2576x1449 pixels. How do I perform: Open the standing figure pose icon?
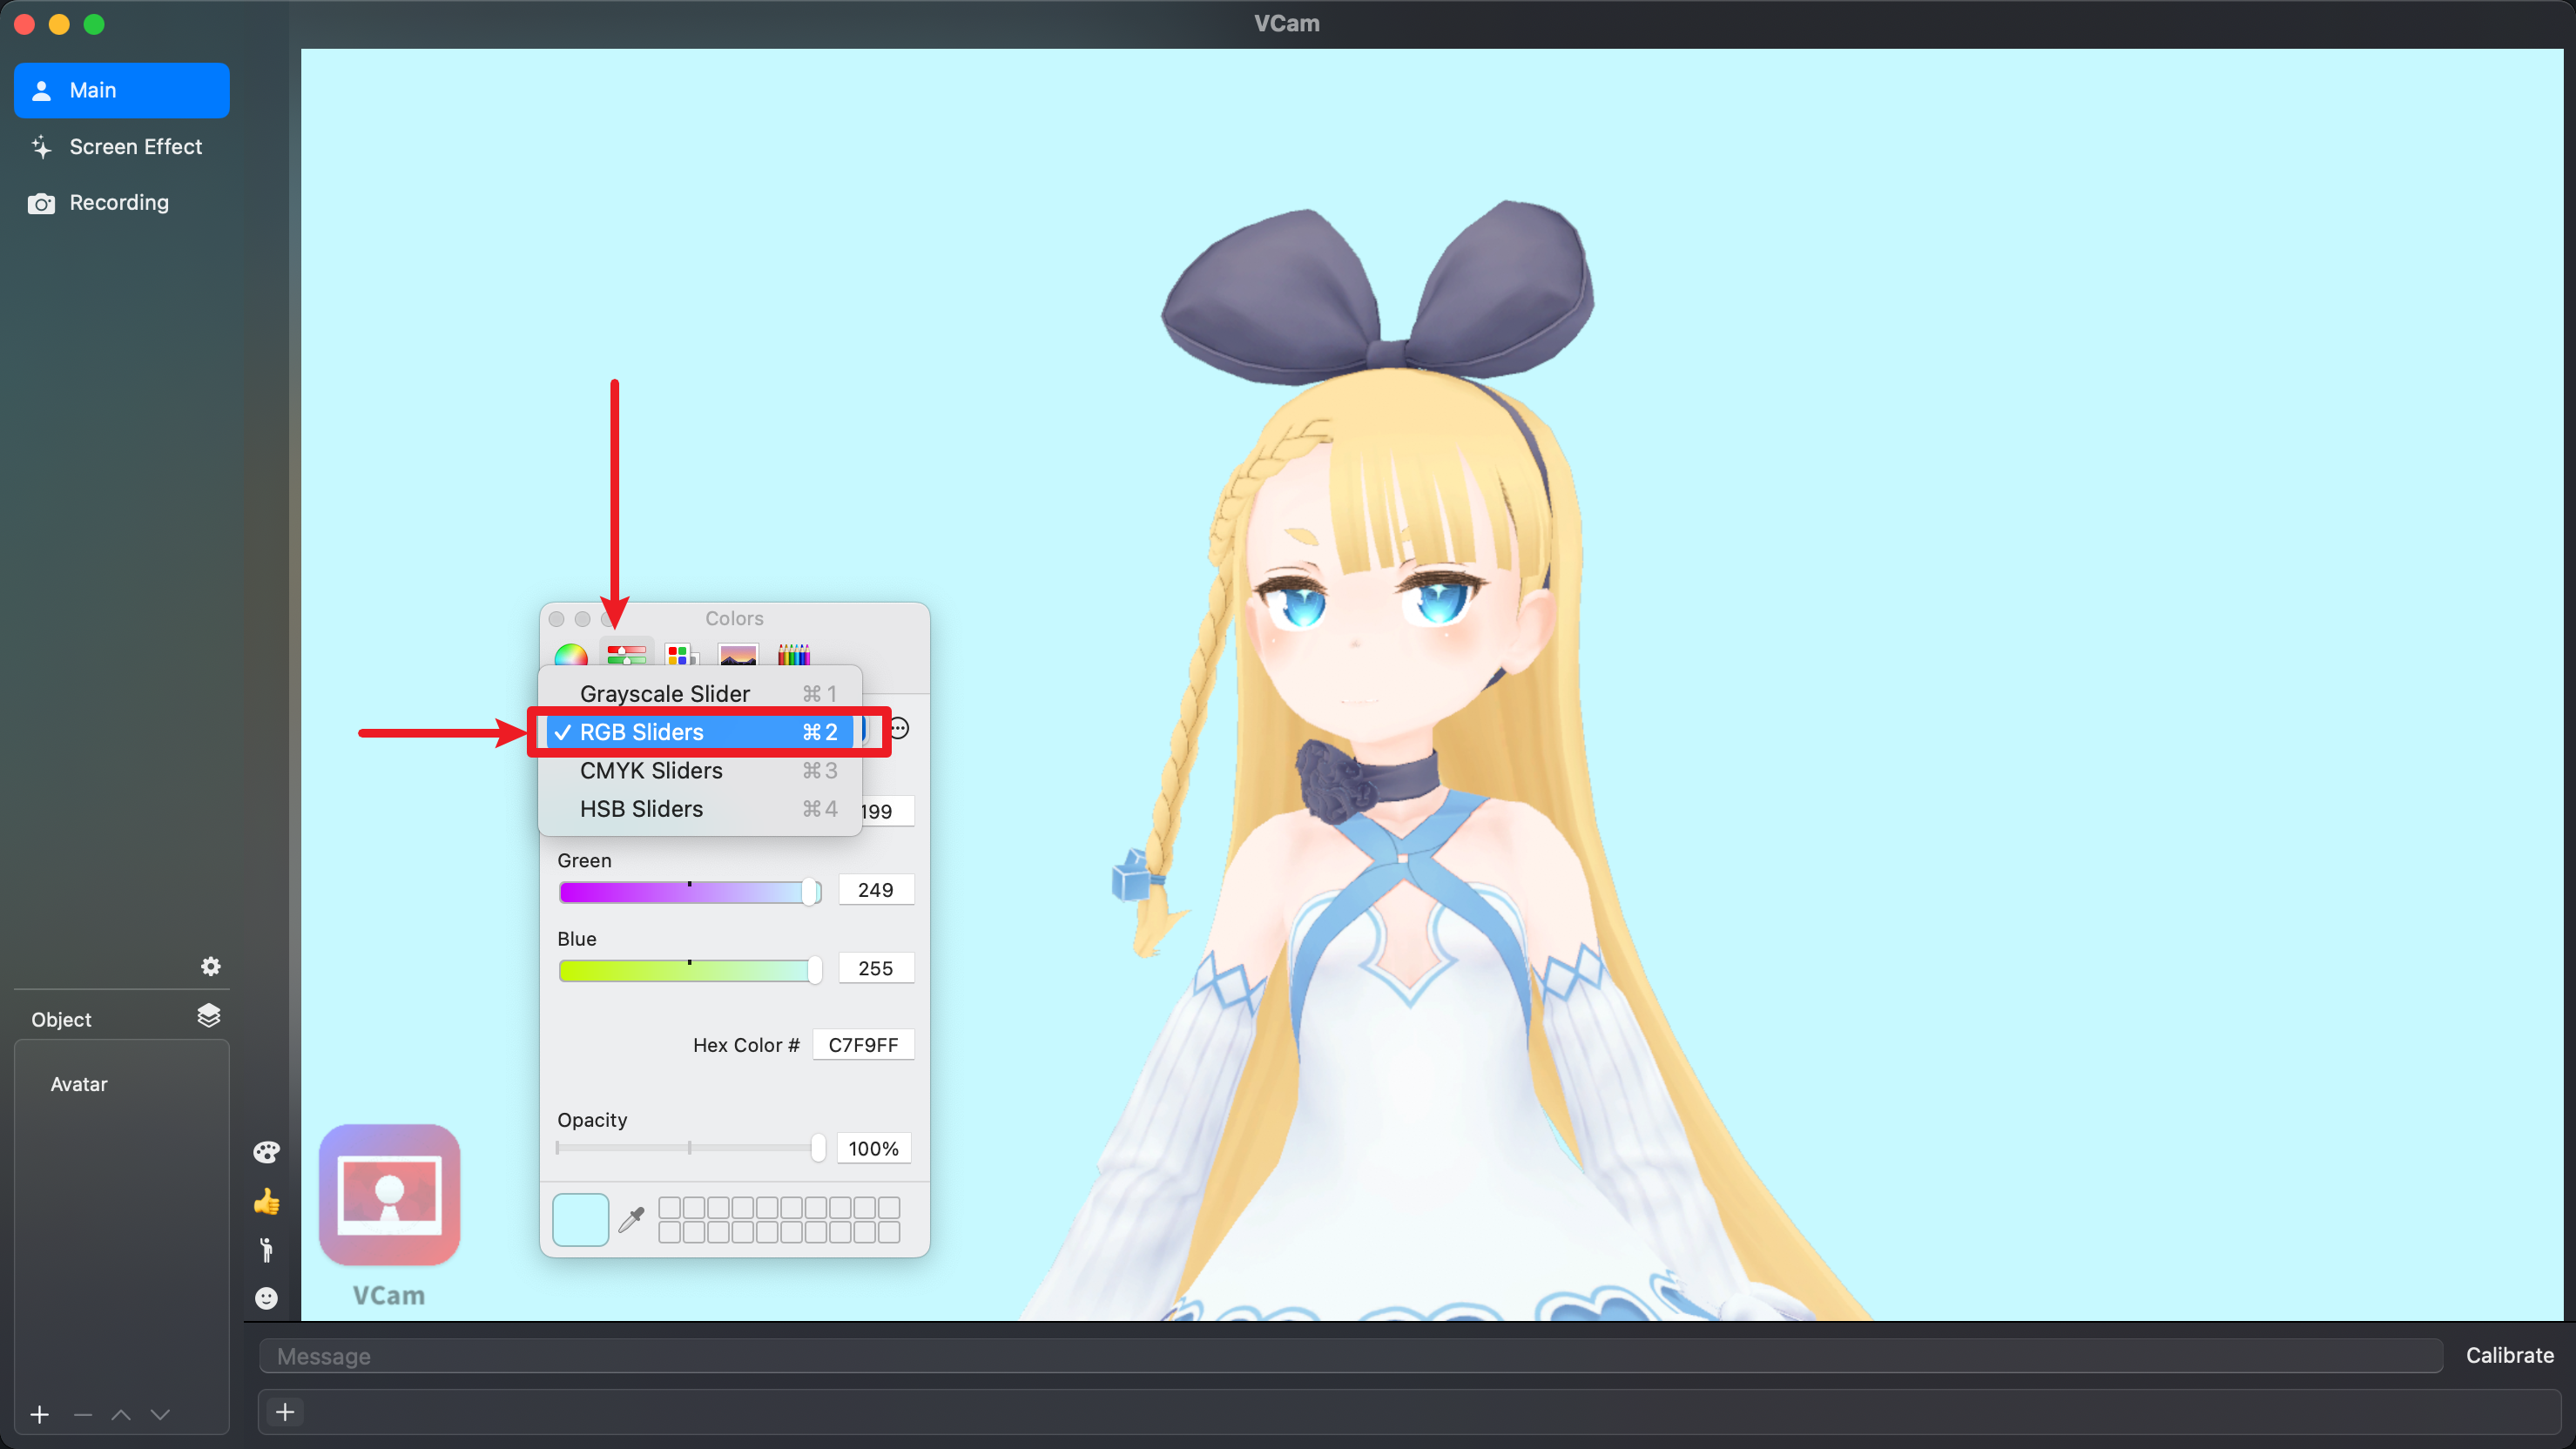pos(266,1250)
